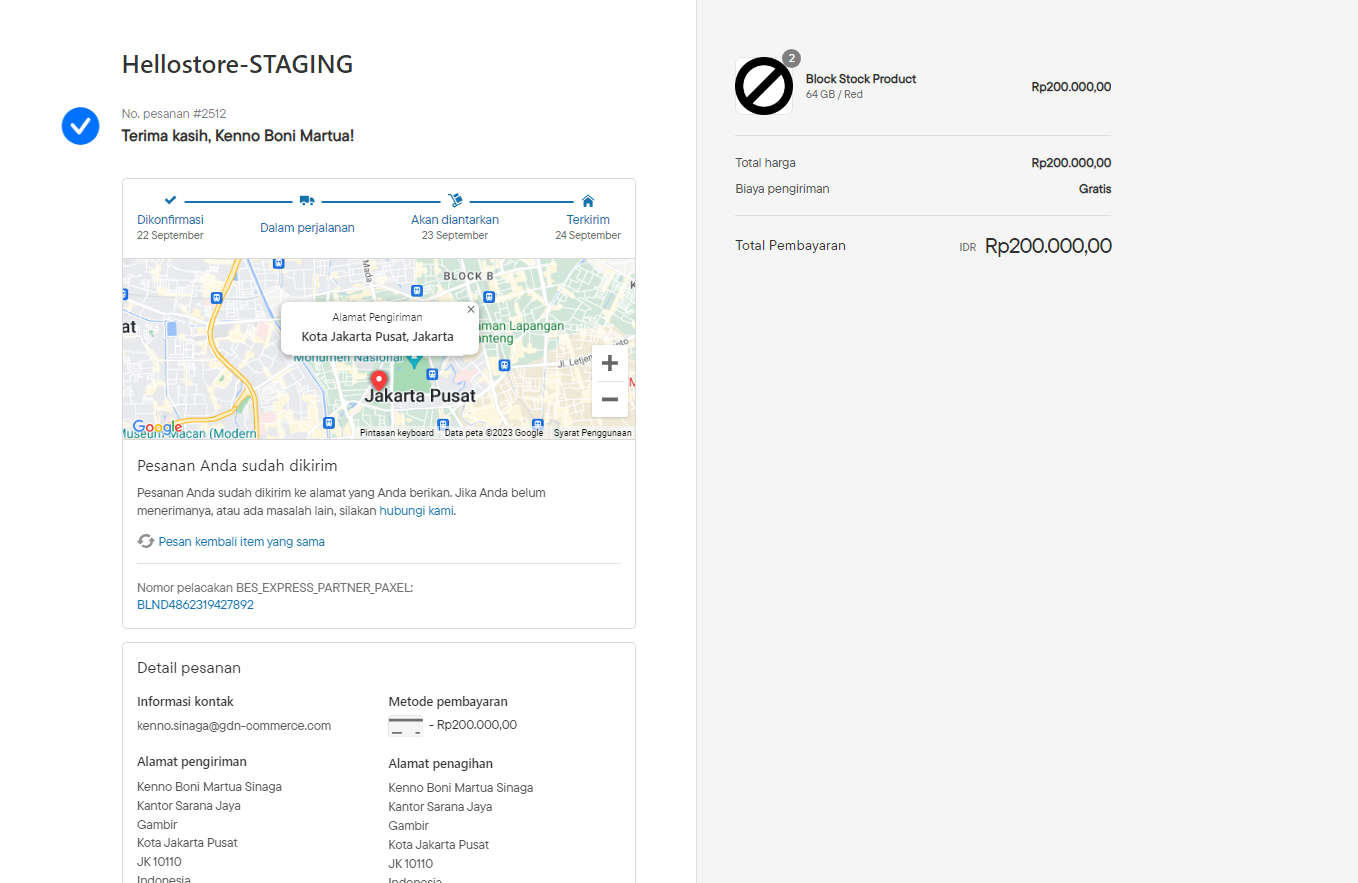The width and height of the screenshot is (1358, 883).
Task: Open tracking number BLND4862319427892
Action: 195,605
